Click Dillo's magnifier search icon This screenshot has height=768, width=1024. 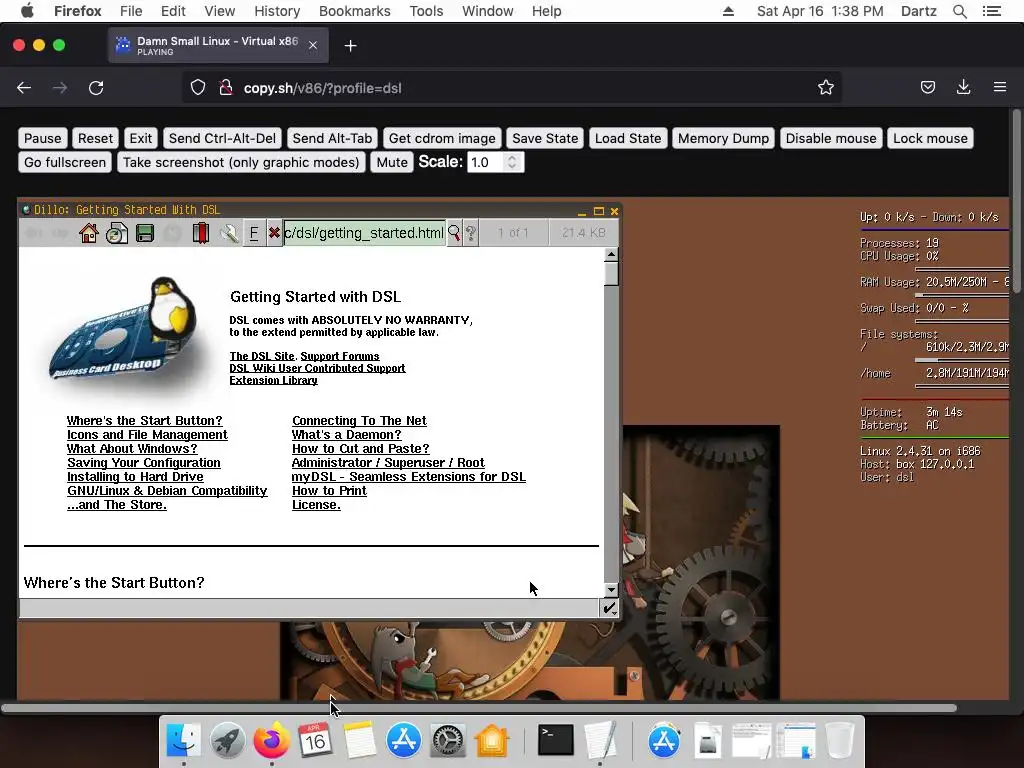pyautogui.click(x=454, y=232)
